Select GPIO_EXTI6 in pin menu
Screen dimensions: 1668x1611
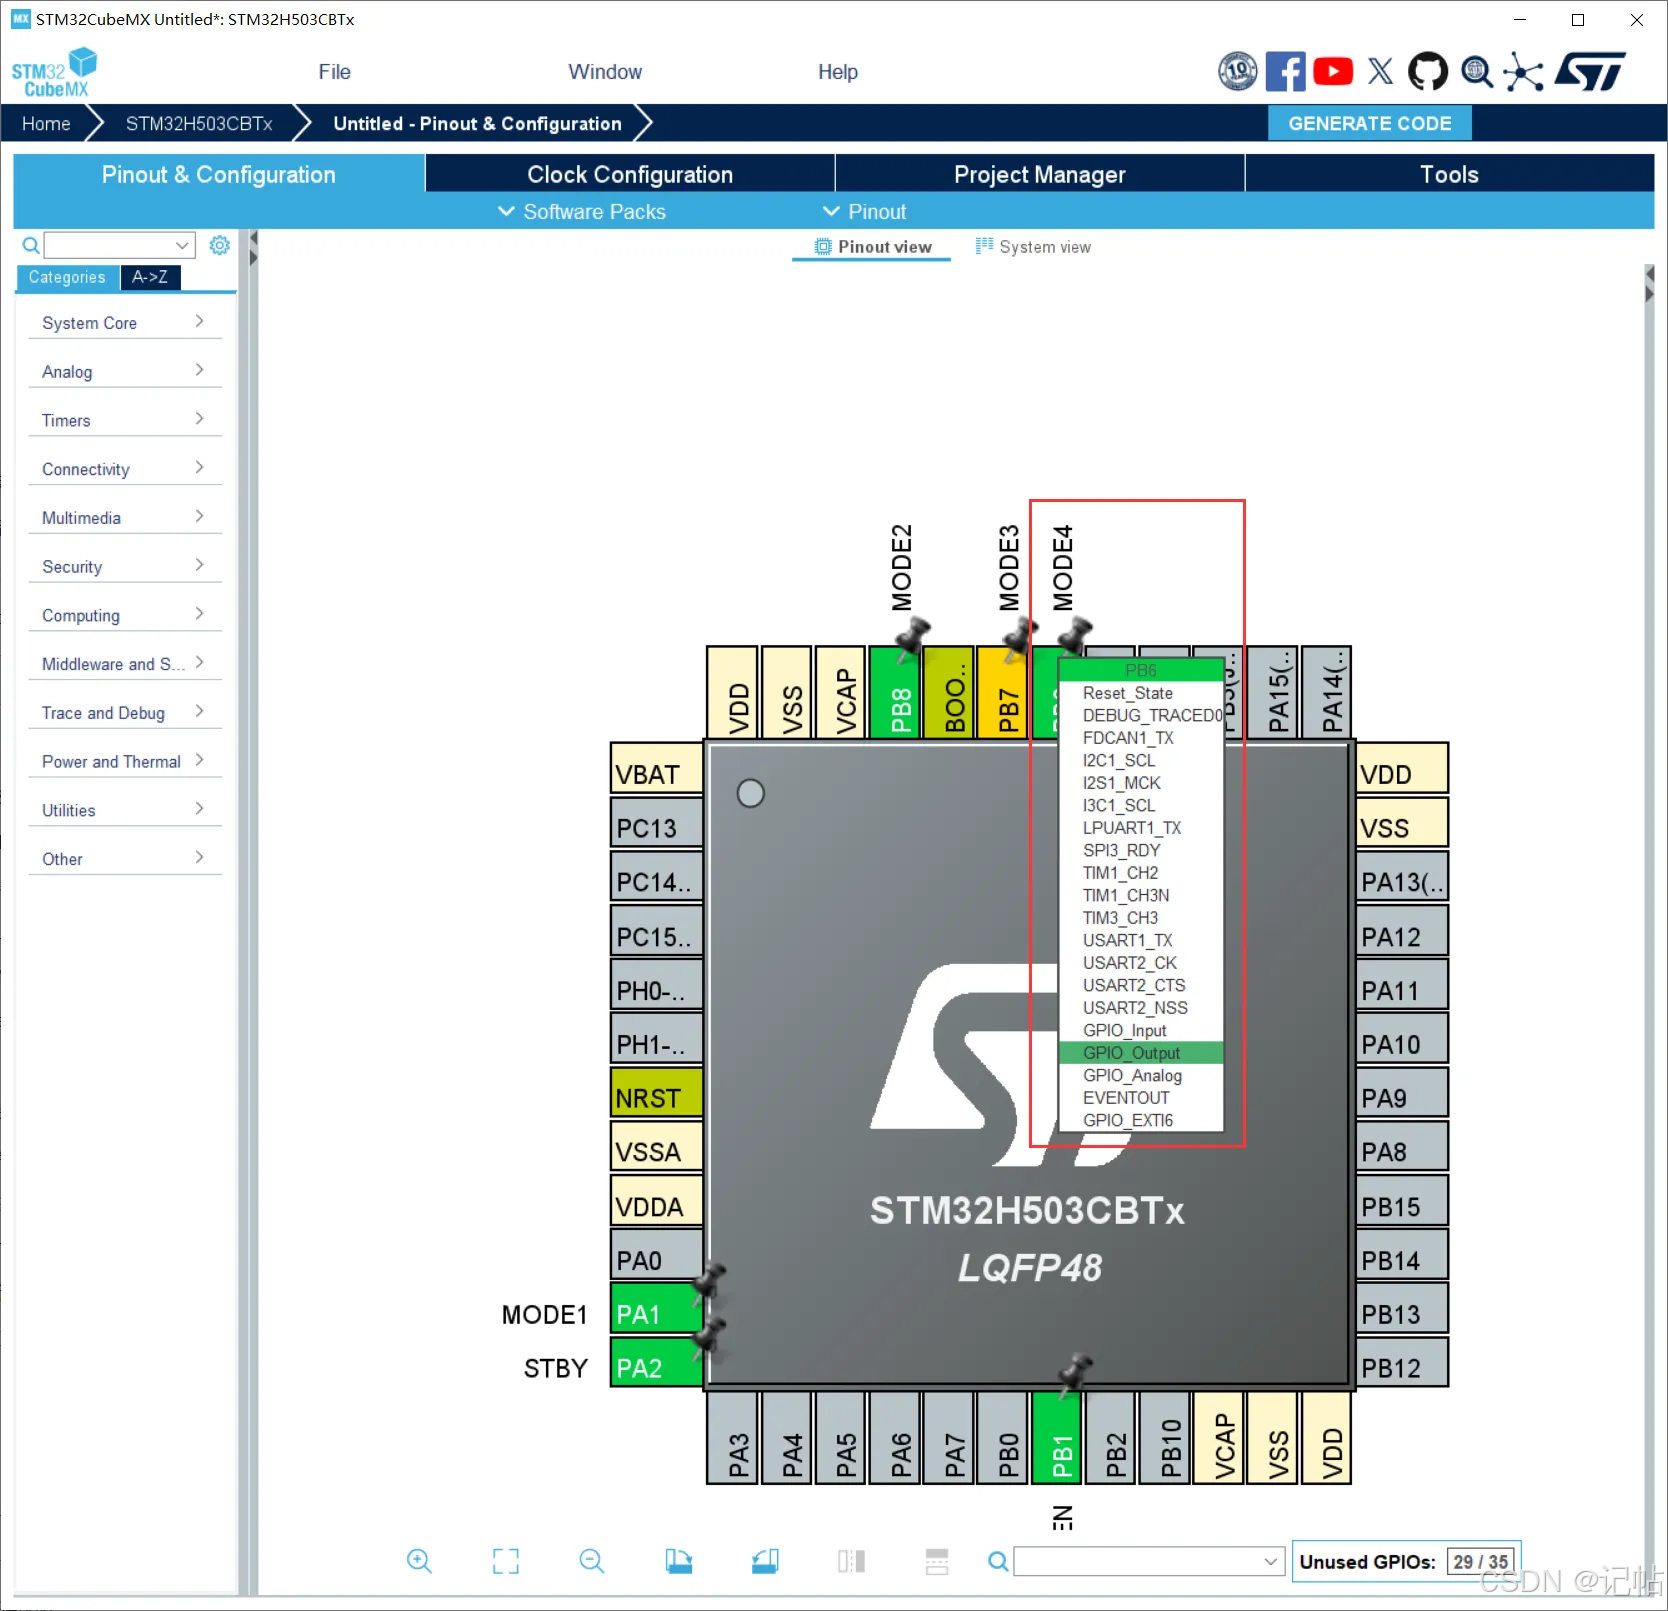1141,1120
